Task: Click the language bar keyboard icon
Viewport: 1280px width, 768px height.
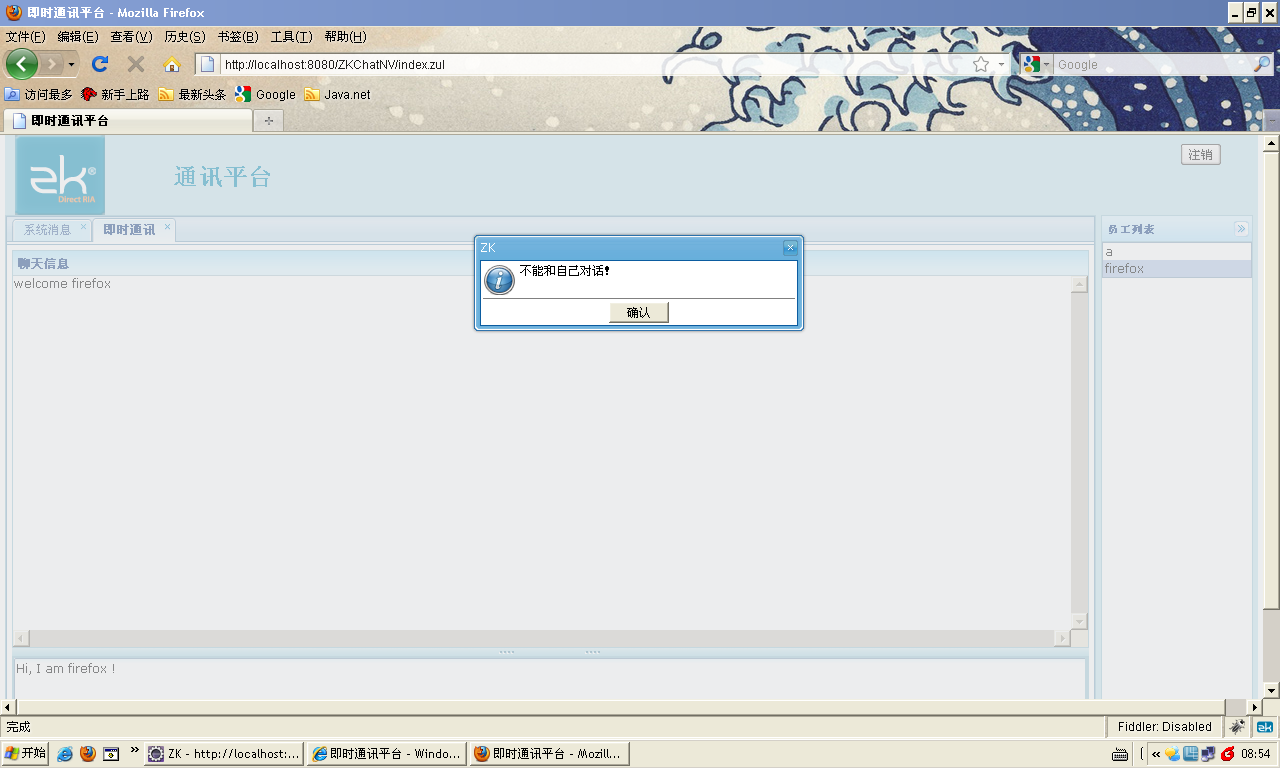Action: click(x=1120, y=754)
